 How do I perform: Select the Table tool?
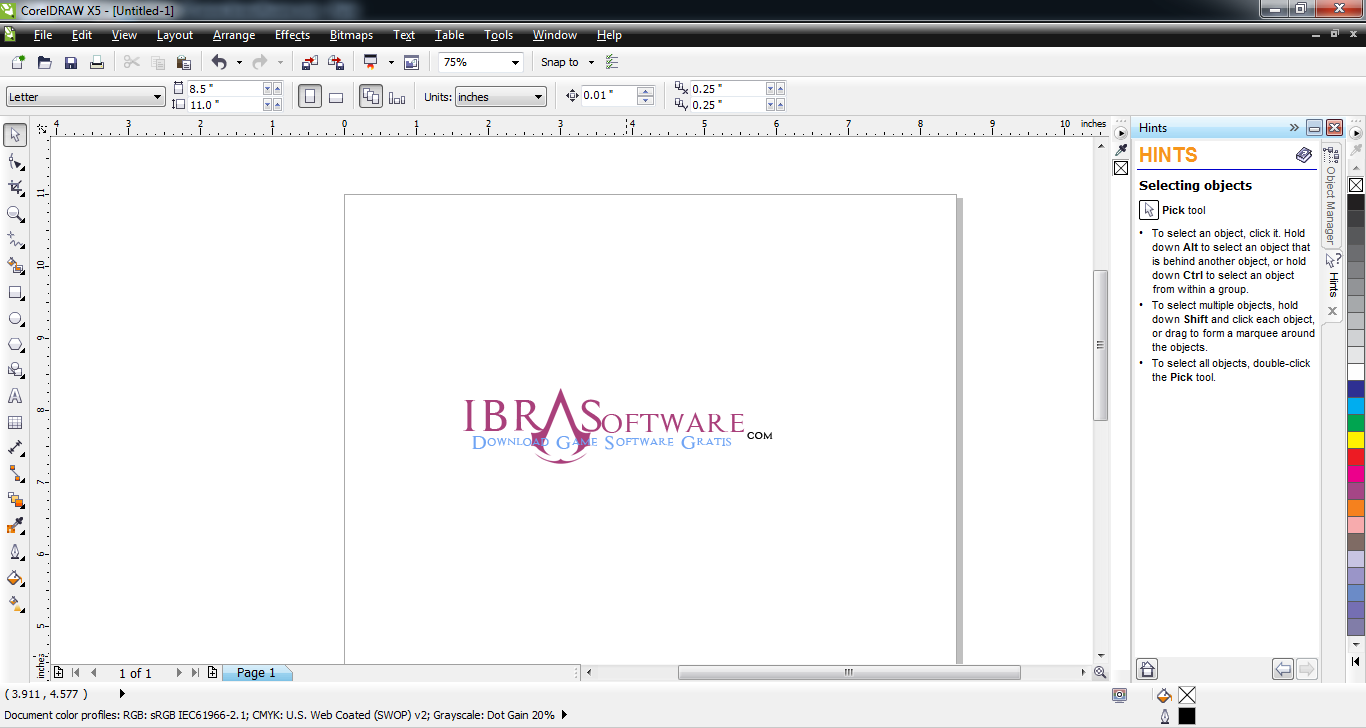pos(15,422)
